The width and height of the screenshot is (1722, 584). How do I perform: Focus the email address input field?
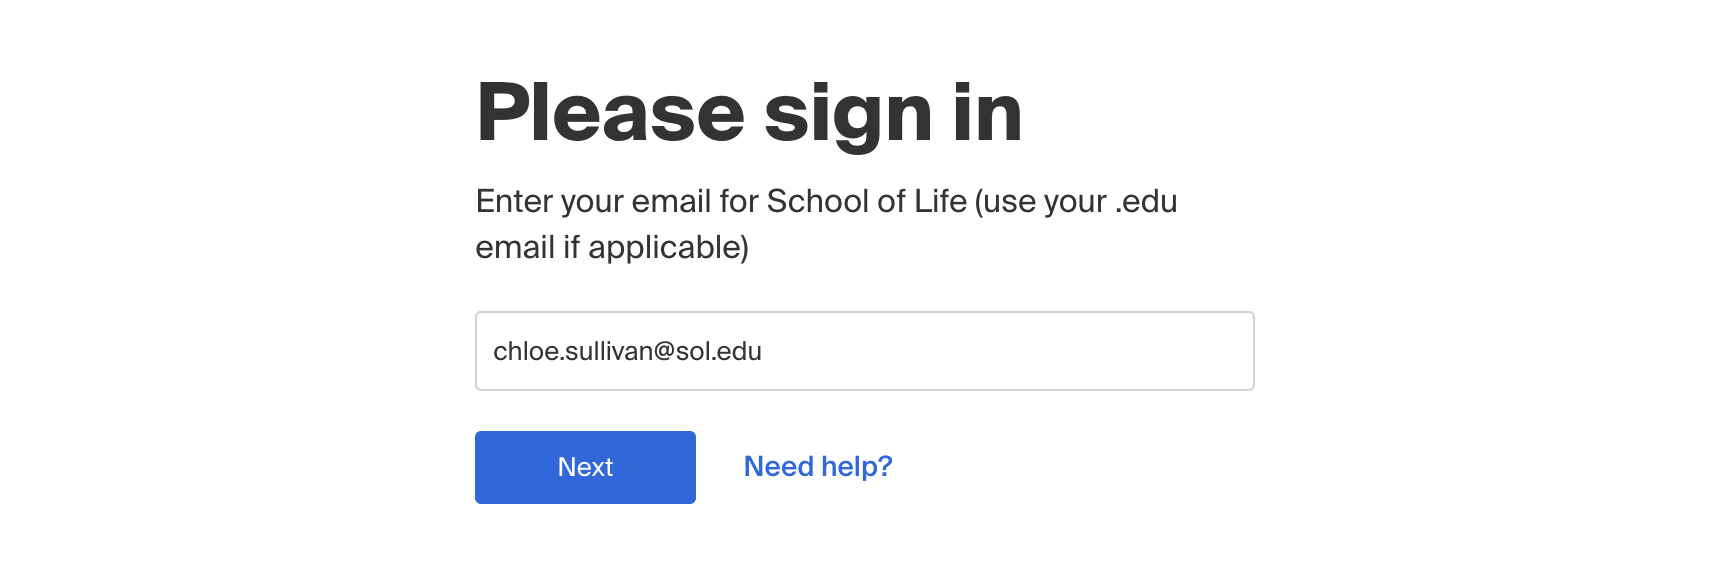pos(864,351)
